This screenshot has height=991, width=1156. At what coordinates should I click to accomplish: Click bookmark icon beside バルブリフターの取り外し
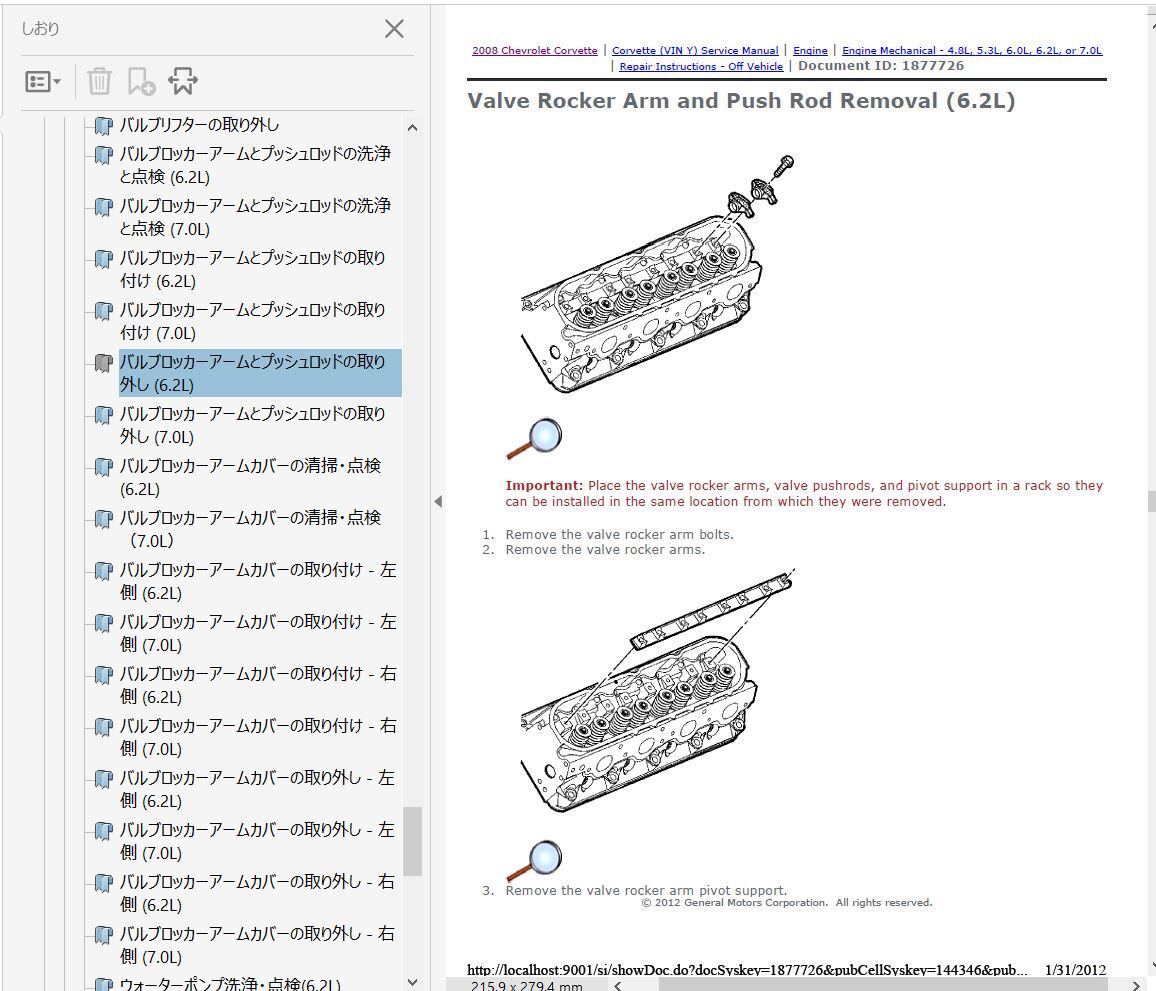pyautogui.click(x=104, y=125)
